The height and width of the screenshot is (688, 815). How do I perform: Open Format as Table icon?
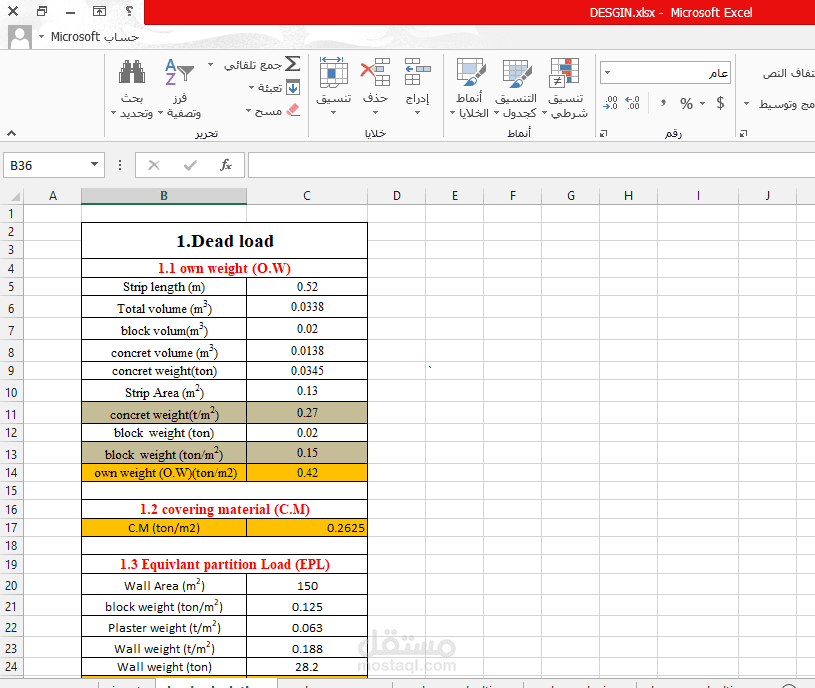tap(517, 73)
